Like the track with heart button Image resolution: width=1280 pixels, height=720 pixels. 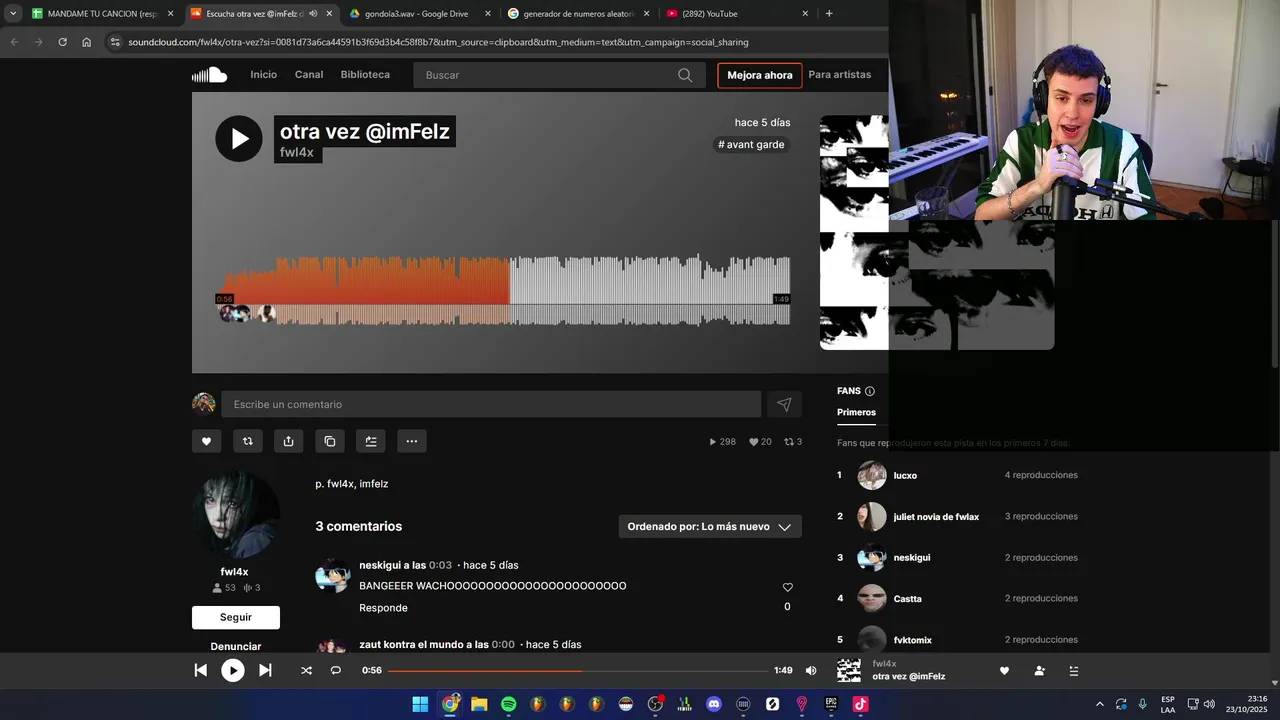(x=206, y=441)
